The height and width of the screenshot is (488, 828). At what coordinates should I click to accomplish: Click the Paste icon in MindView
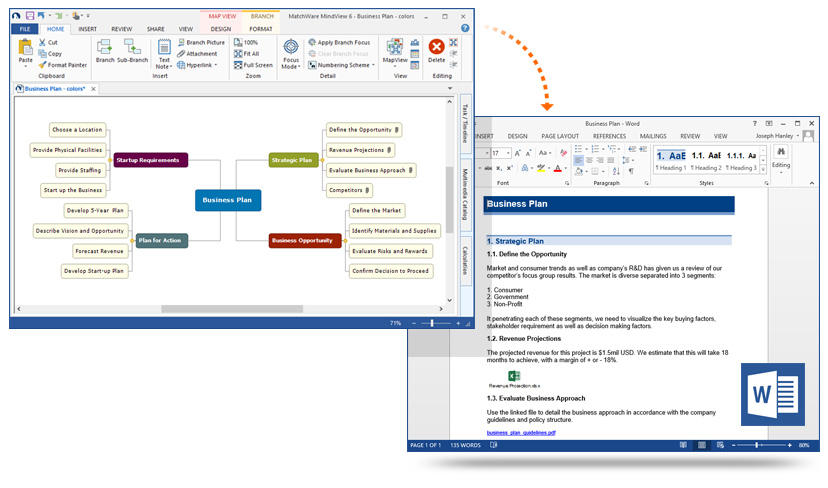[x=25, y=48]
